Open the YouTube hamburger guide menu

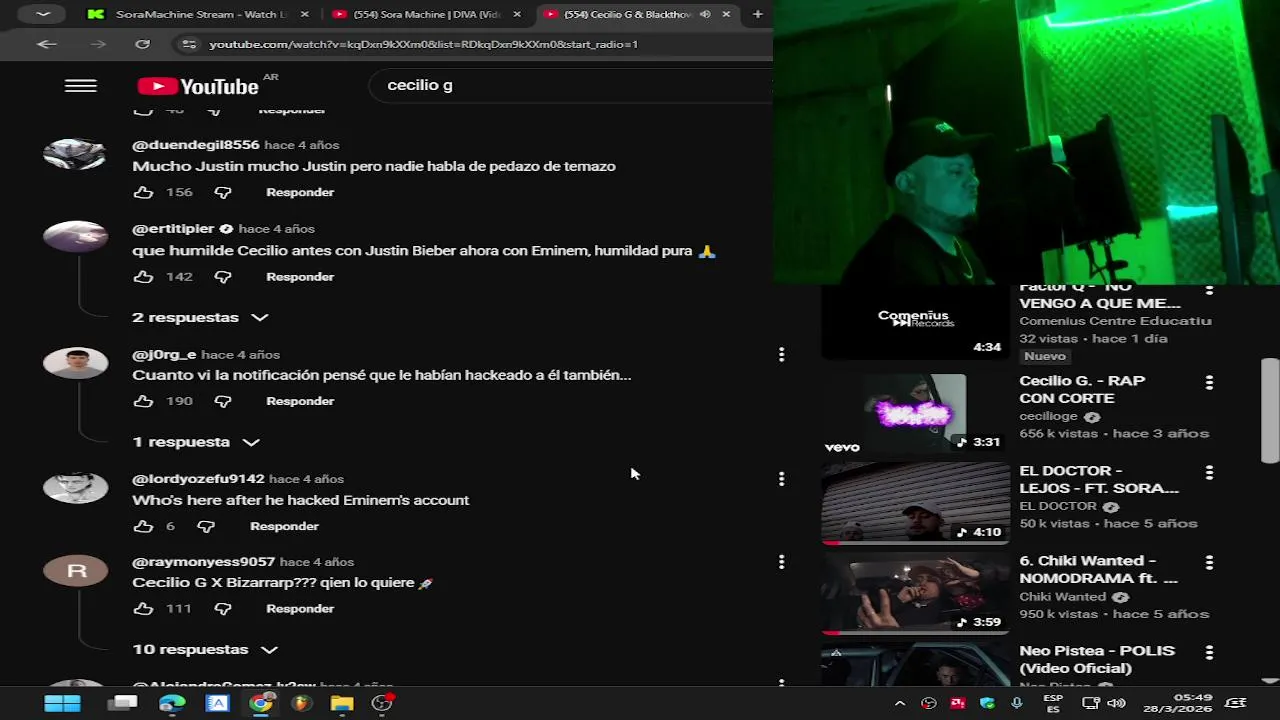click(80, 86)
